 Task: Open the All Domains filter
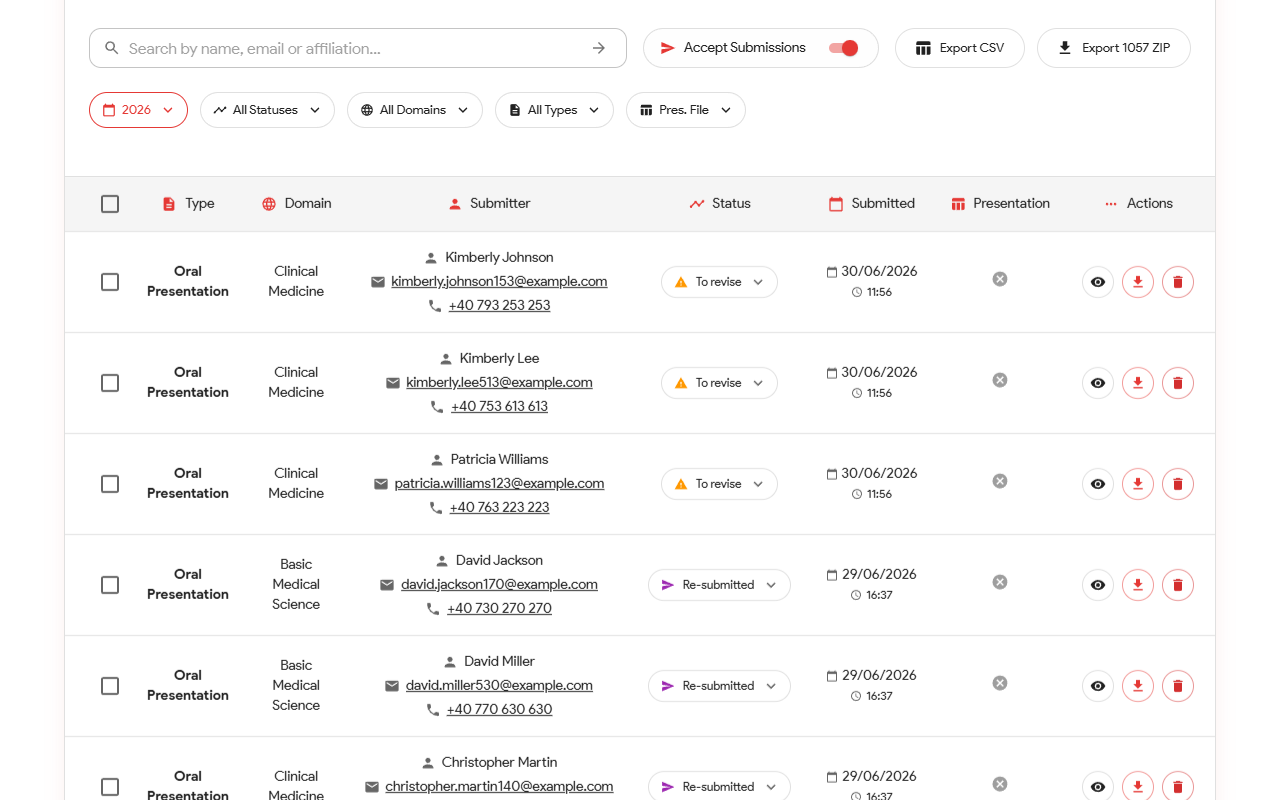(415, 110)
